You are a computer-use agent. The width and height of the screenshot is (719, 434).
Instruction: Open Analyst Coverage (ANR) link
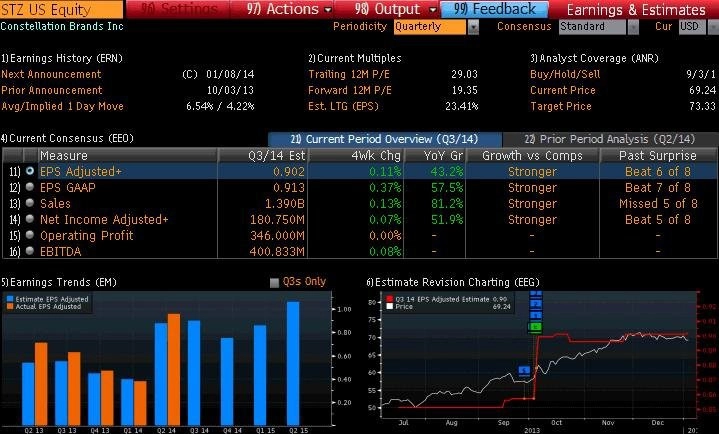pos(594,58)
